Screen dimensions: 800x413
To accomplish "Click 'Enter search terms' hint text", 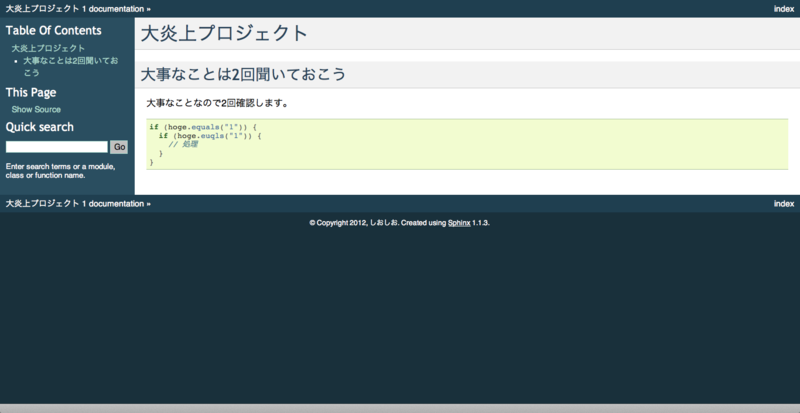I will pos(60,171).
